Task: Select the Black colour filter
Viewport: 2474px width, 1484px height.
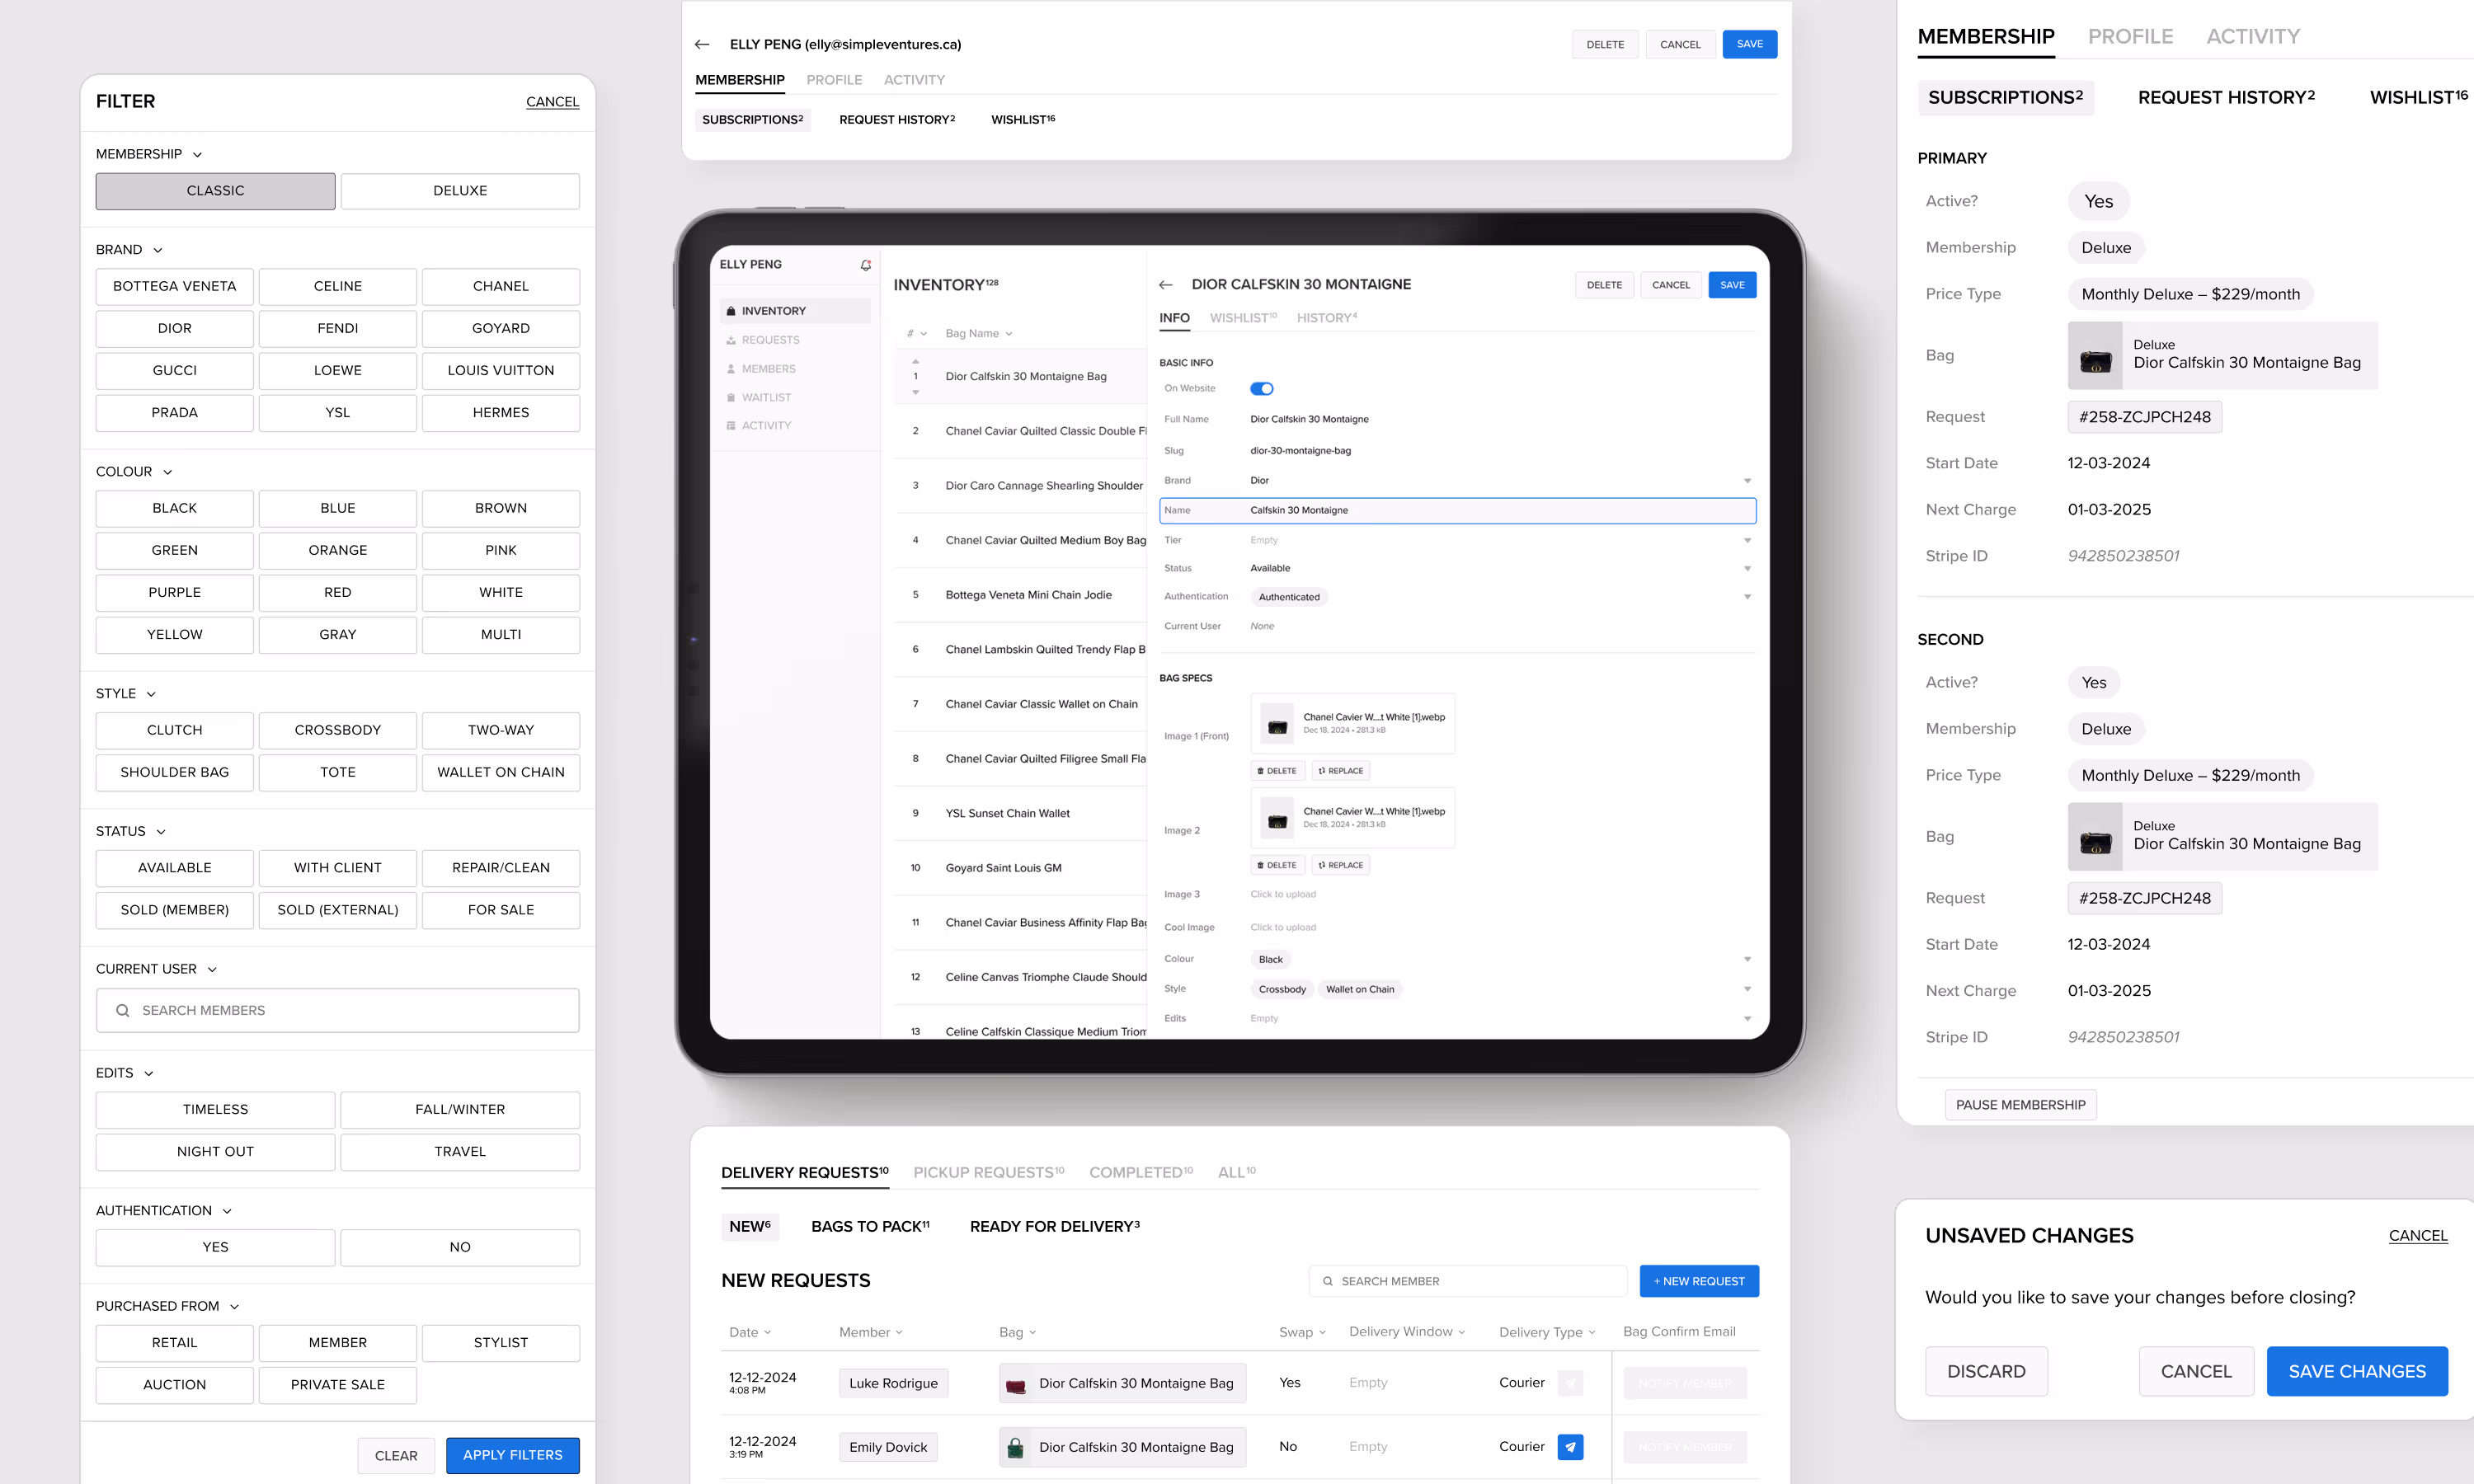Action: pos(174,508)
